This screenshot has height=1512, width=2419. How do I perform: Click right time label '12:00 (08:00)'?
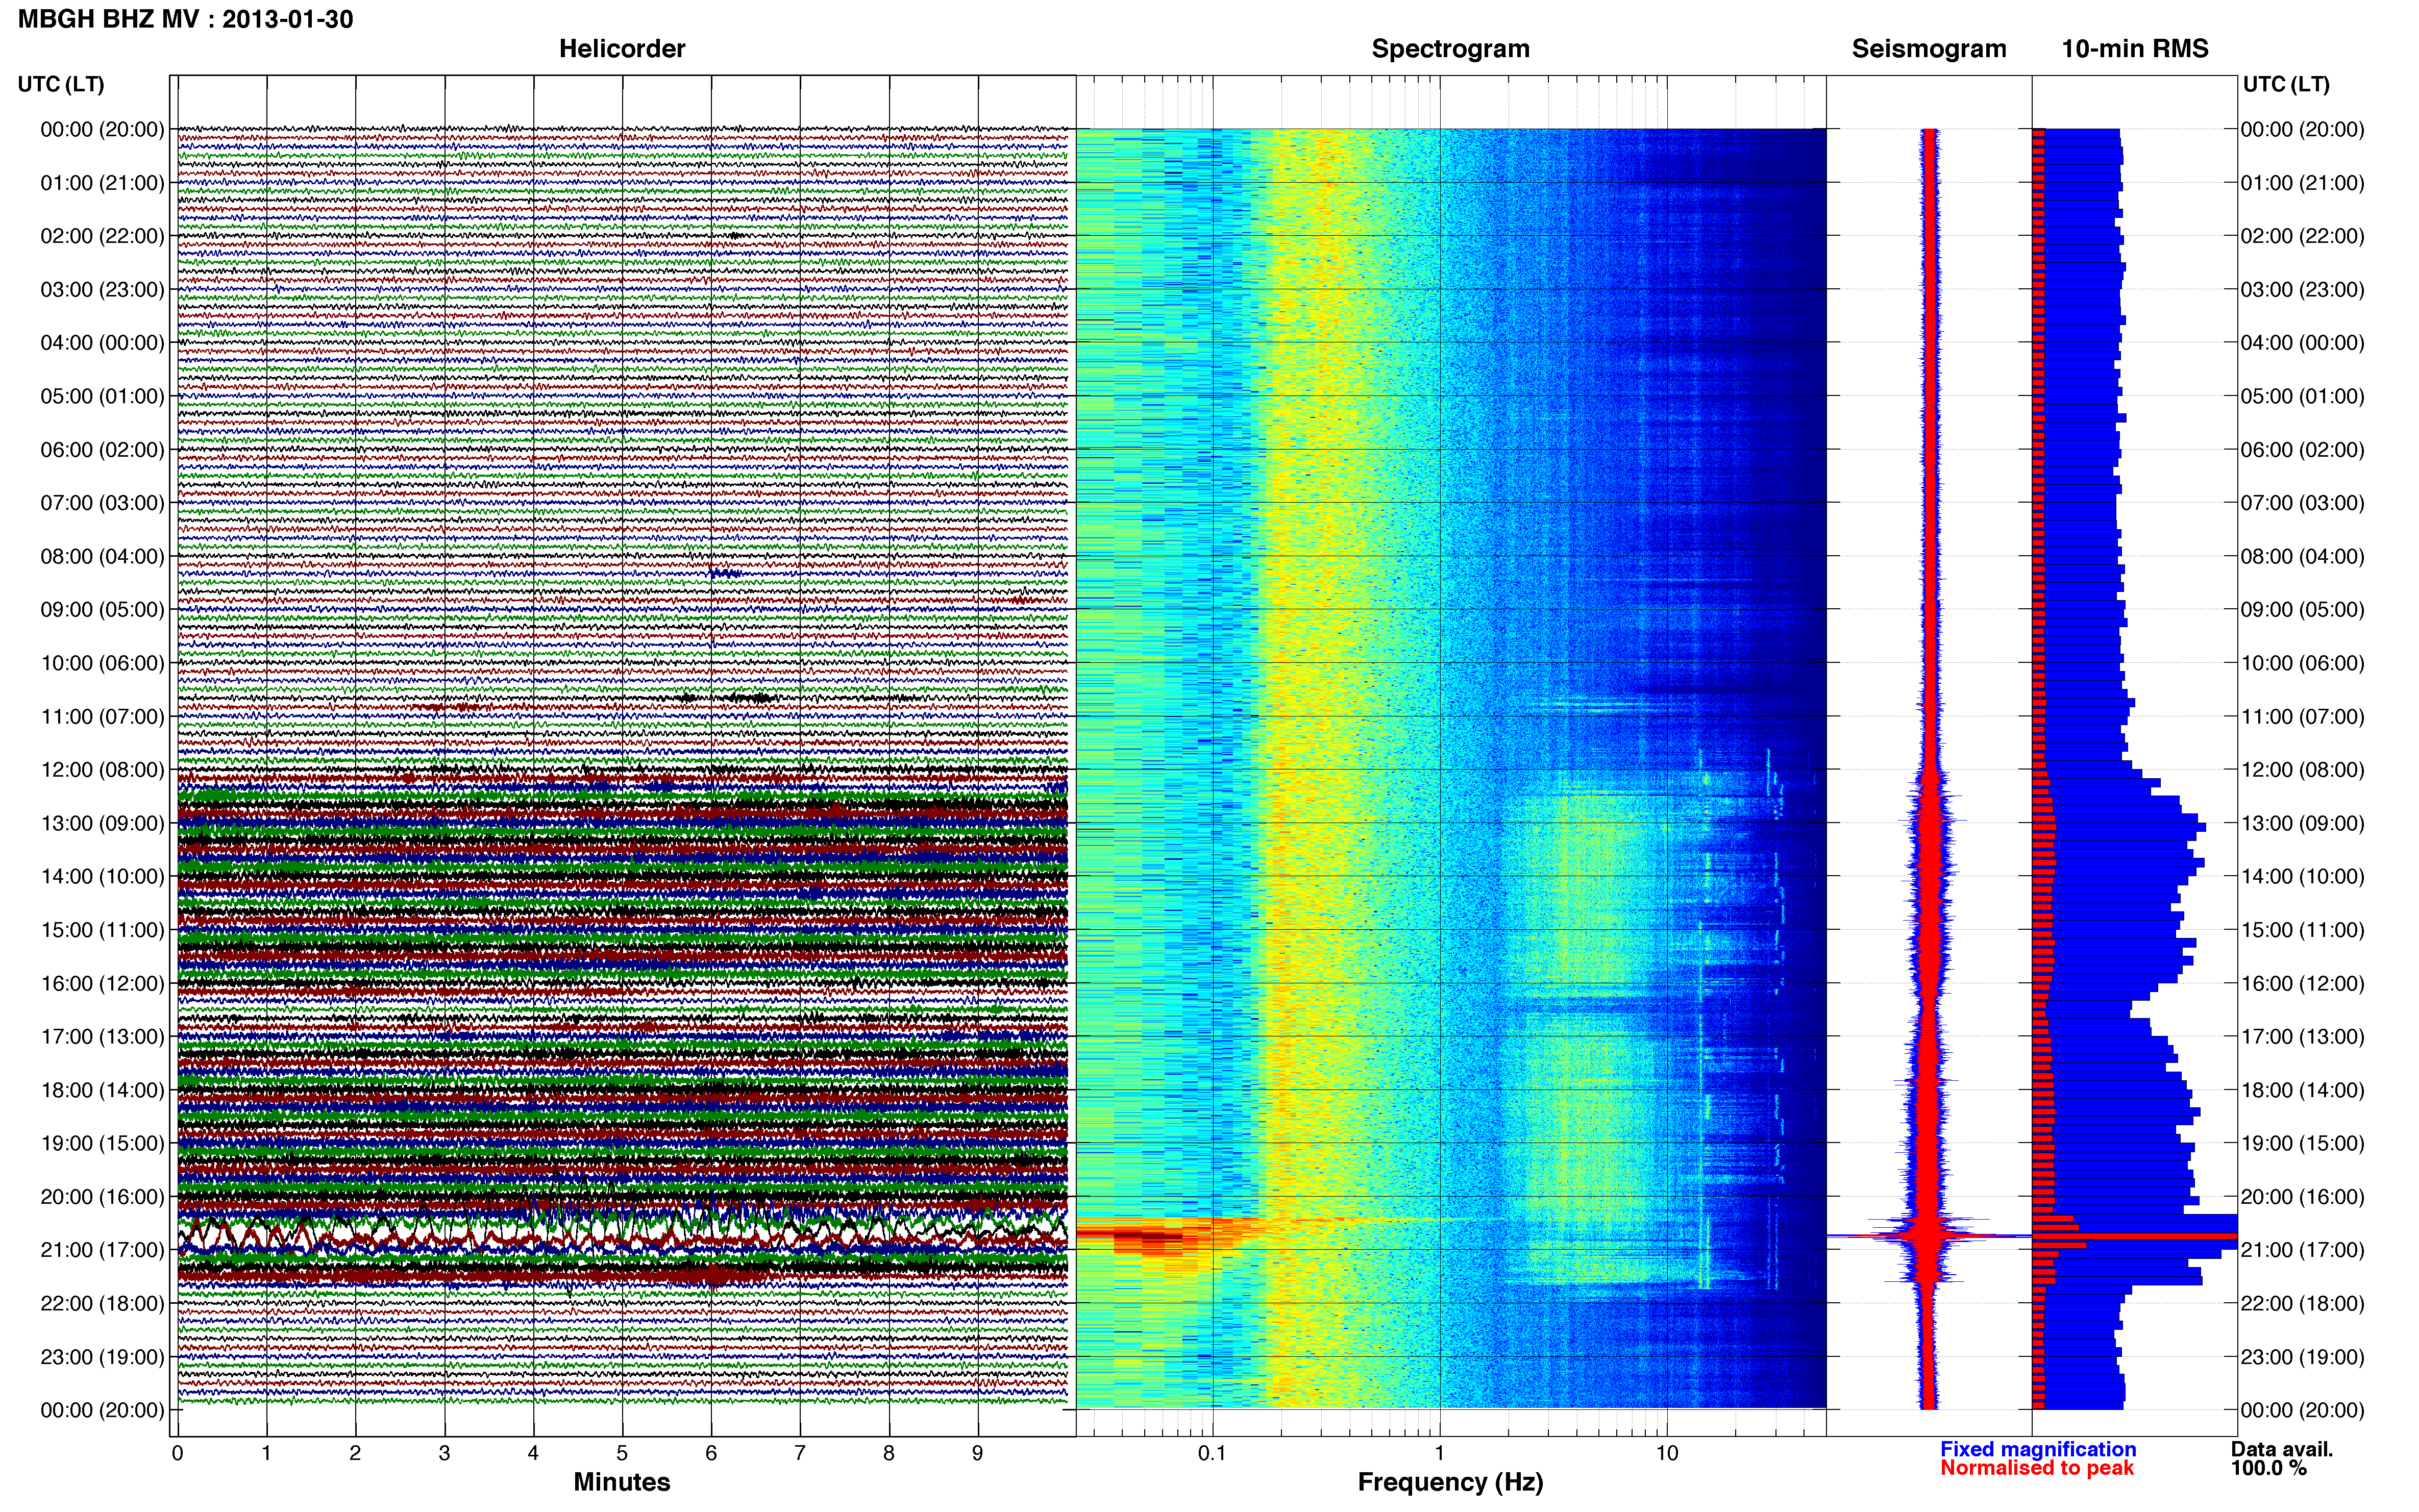click(2302, 769)
